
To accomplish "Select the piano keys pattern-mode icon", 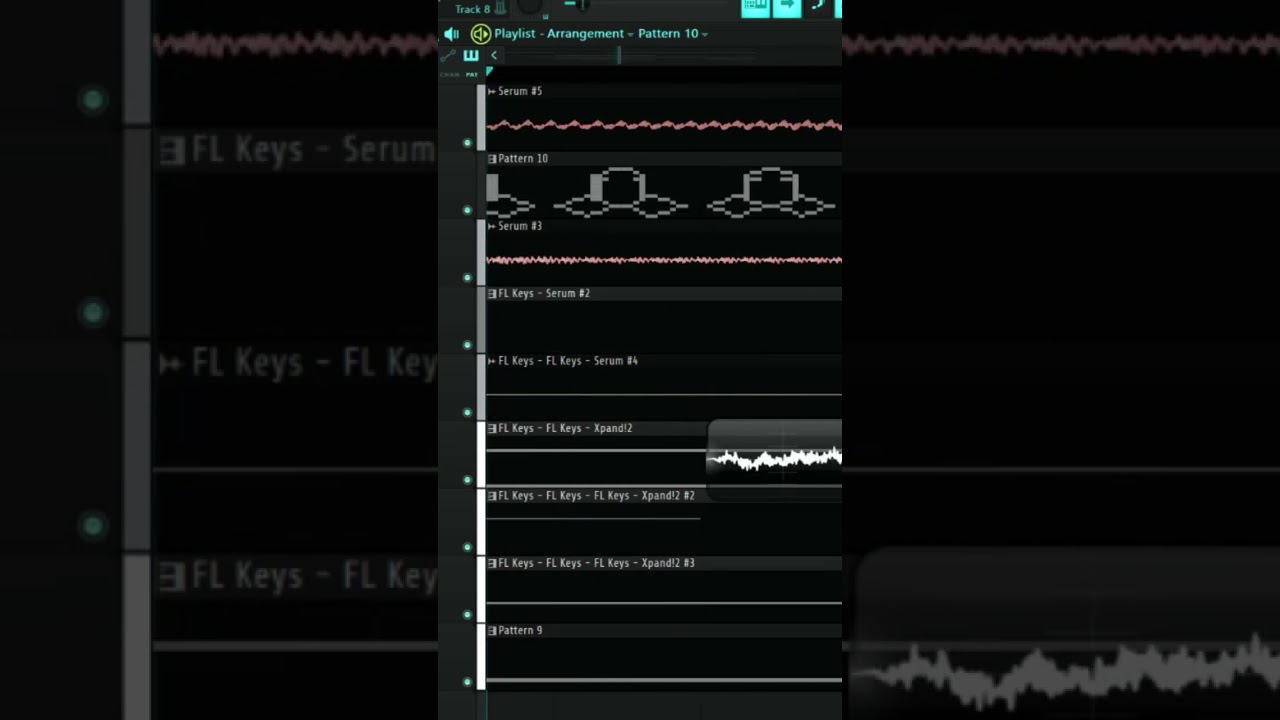I will [471, 55].
